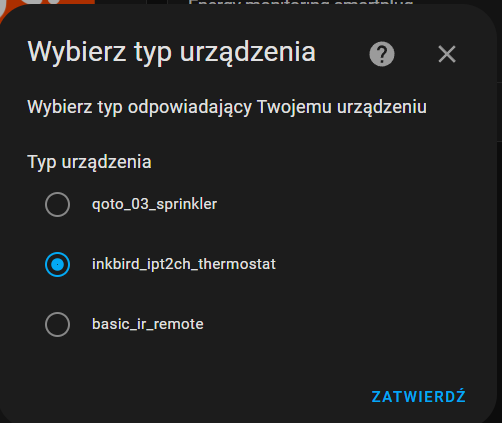The width and height of the screenshot is (502, 423).
Task: Open help via the question mark icon
Action: pos(382,54)
